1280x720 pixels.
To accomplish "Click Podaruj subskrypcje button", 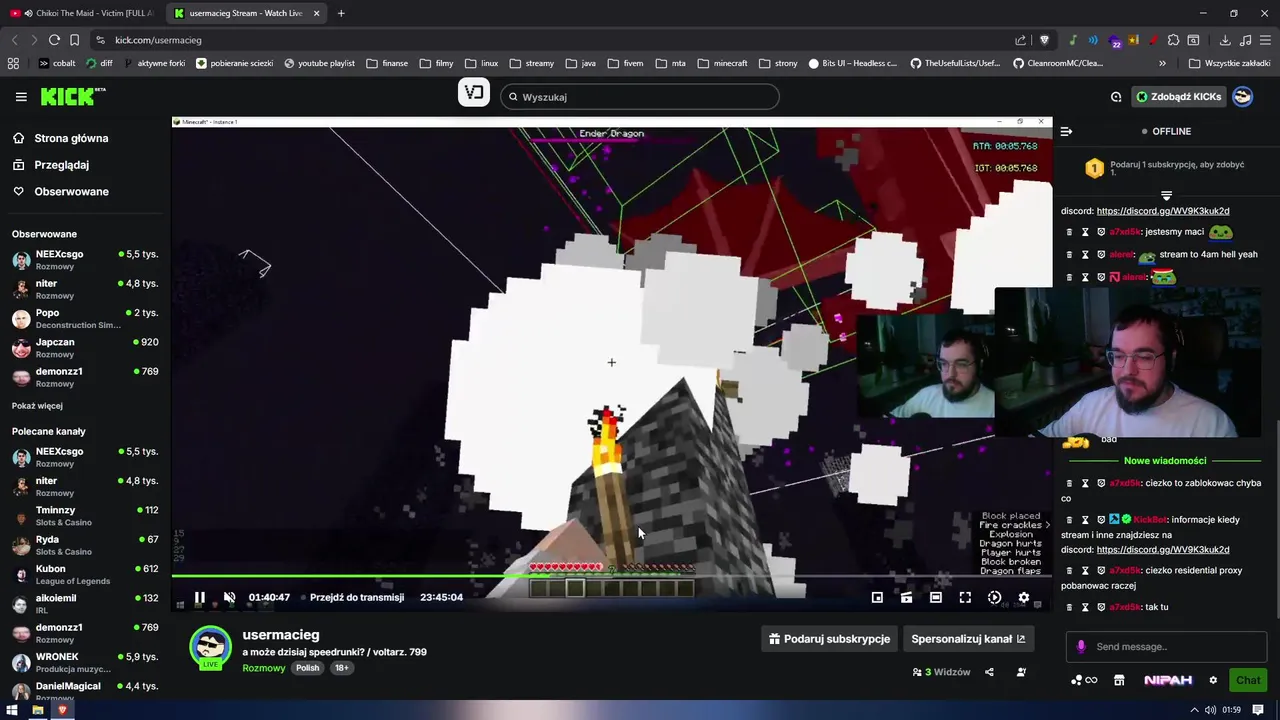I will tap(829, 639).
